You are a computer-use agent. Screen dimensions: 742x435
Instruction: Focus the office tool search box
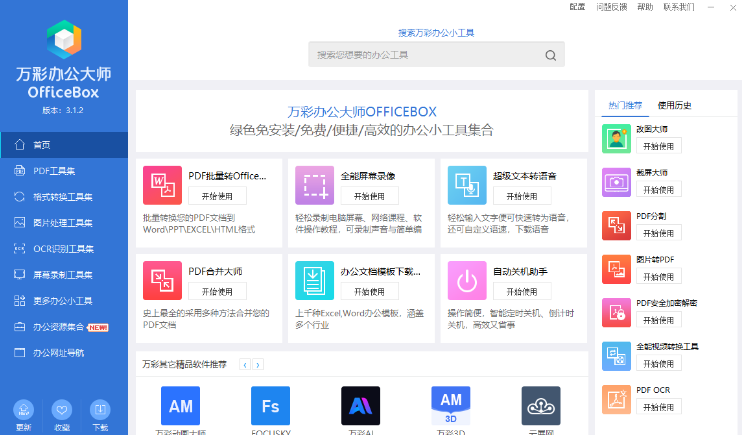coord(425,55)
